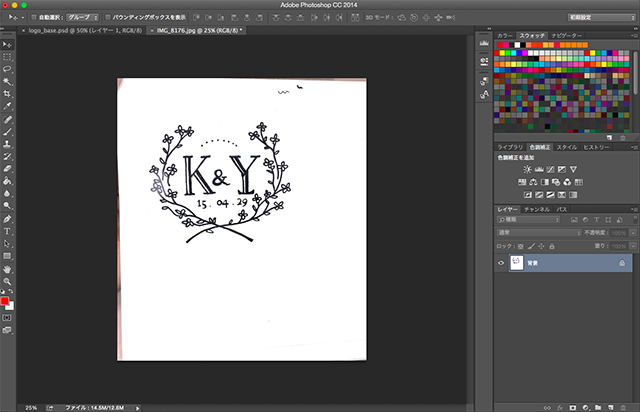
Task: Select the Zoom tool
Action: (x=7, y=282)
